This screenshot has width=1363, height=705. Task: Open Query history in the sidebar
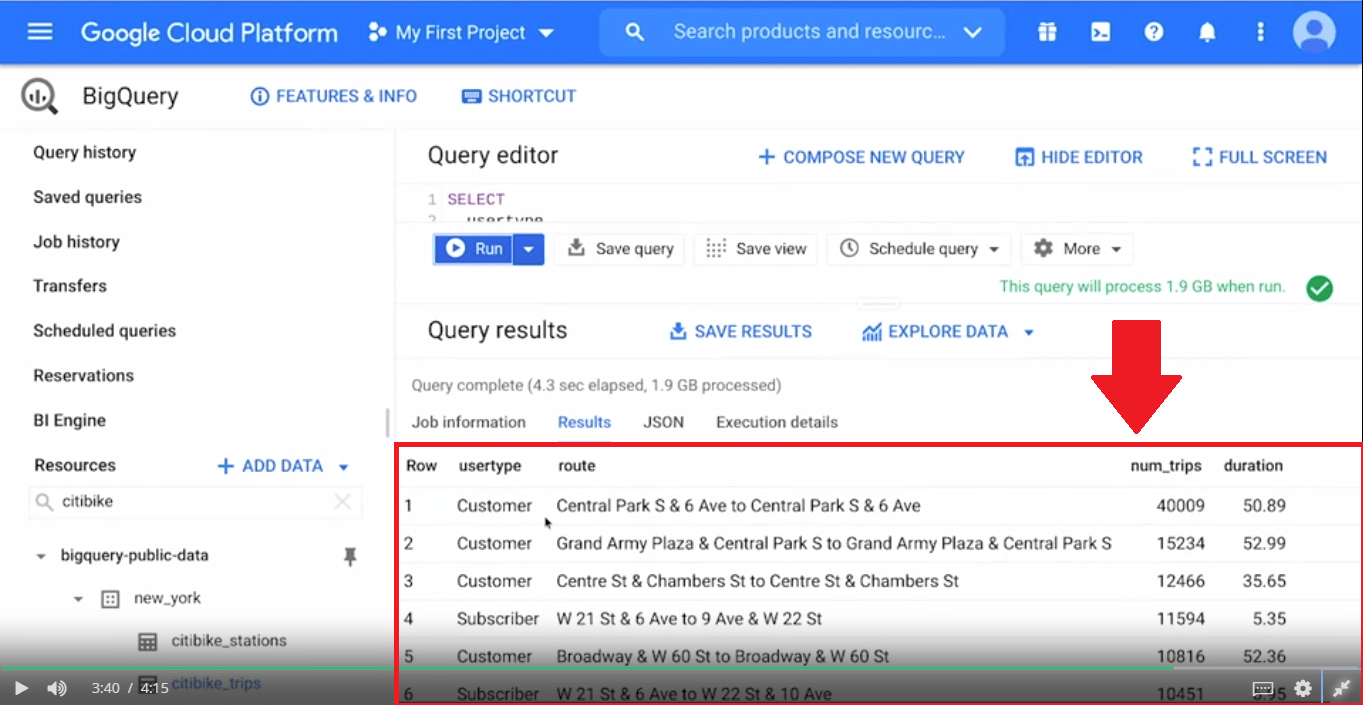(x=85, y=152)
